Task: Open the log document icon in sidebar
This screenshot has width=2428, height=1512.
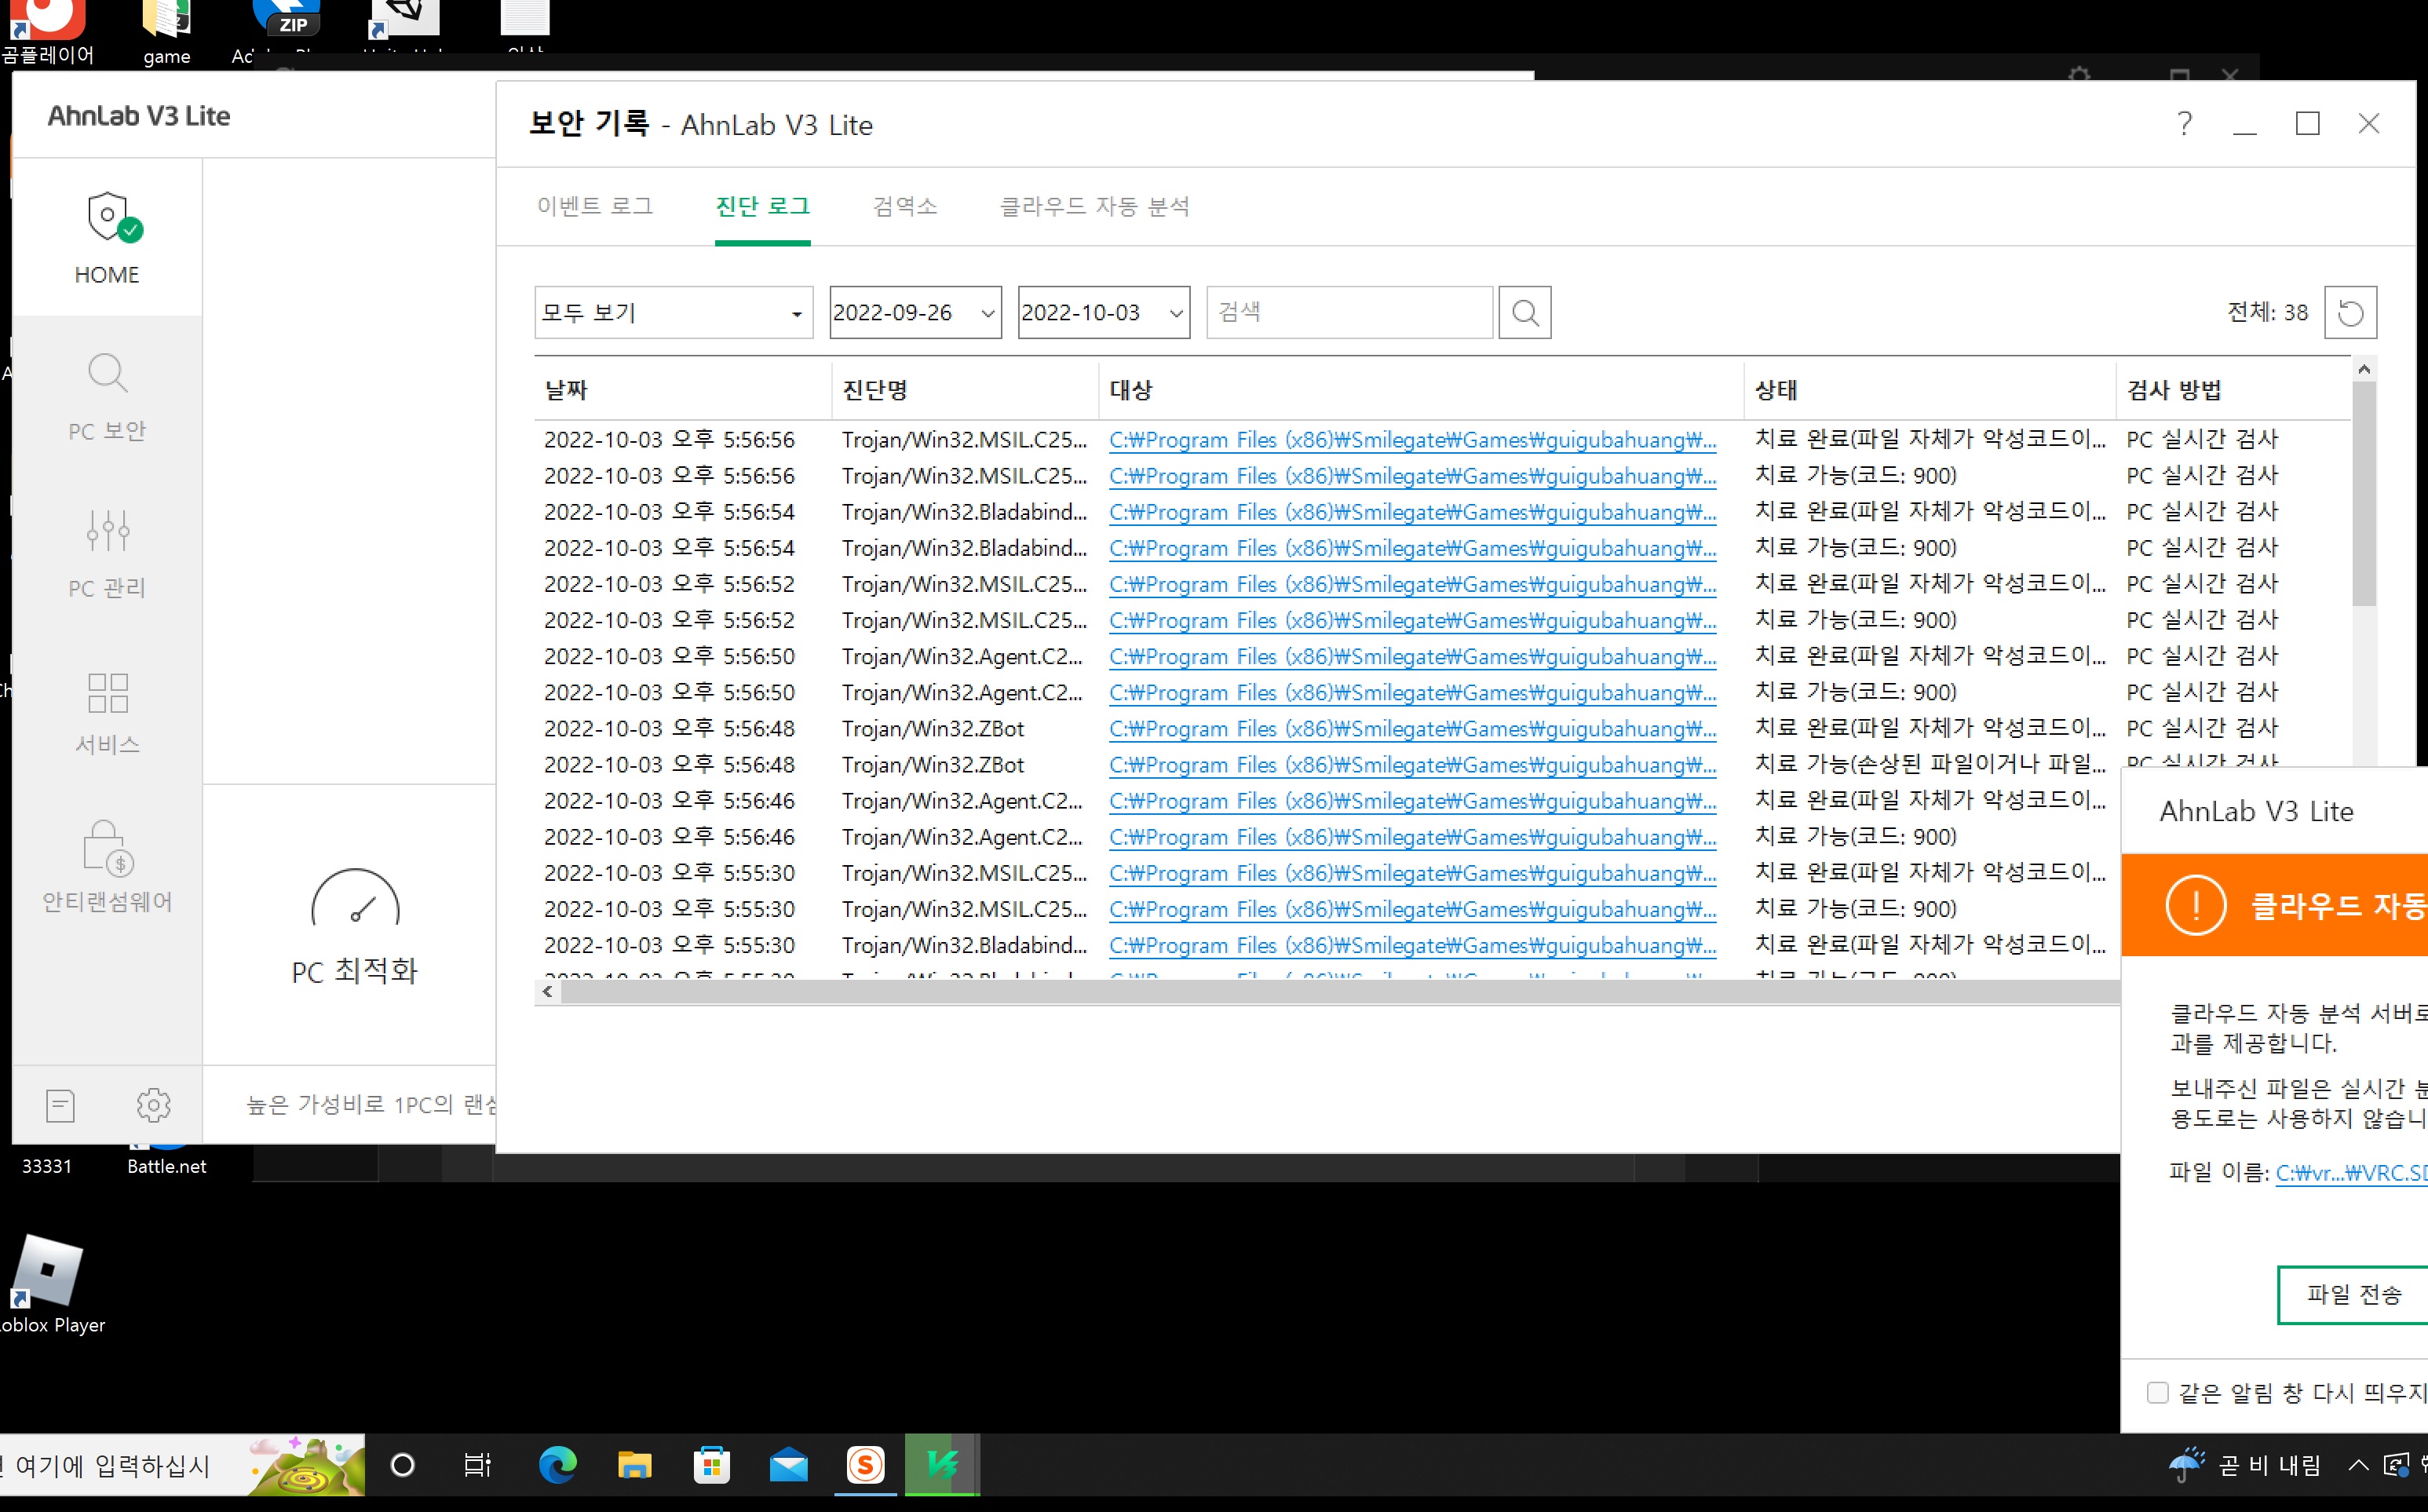Action: 60,1105
